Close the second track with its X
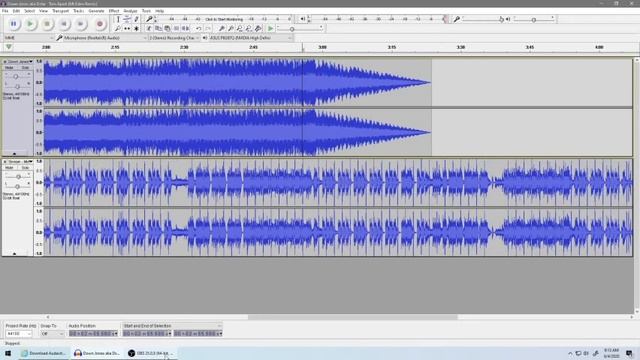640x360 pixels. pos(5,162)
